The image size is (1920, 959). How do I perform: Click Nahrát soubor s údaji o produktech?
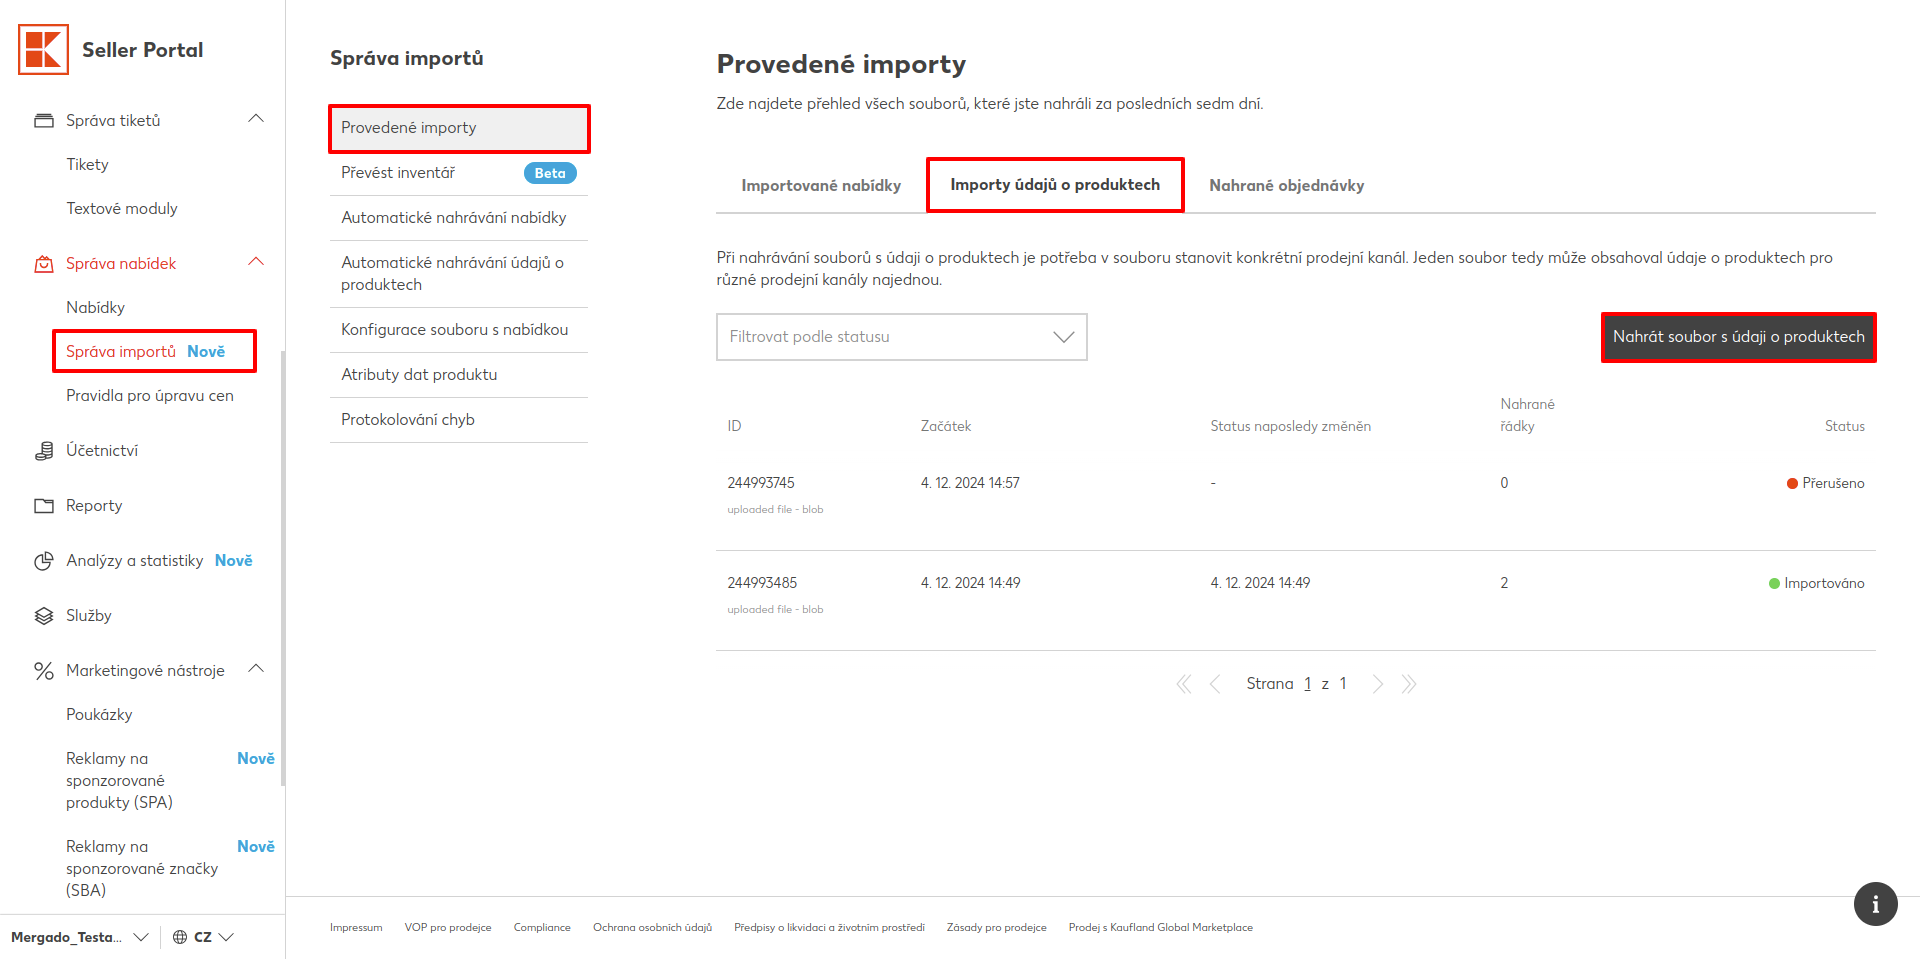point(1738,337)
